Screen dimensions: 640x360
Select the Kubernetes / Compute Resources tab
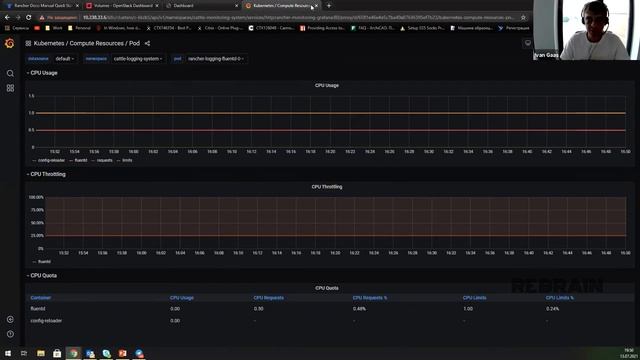[x=281, y=6]
